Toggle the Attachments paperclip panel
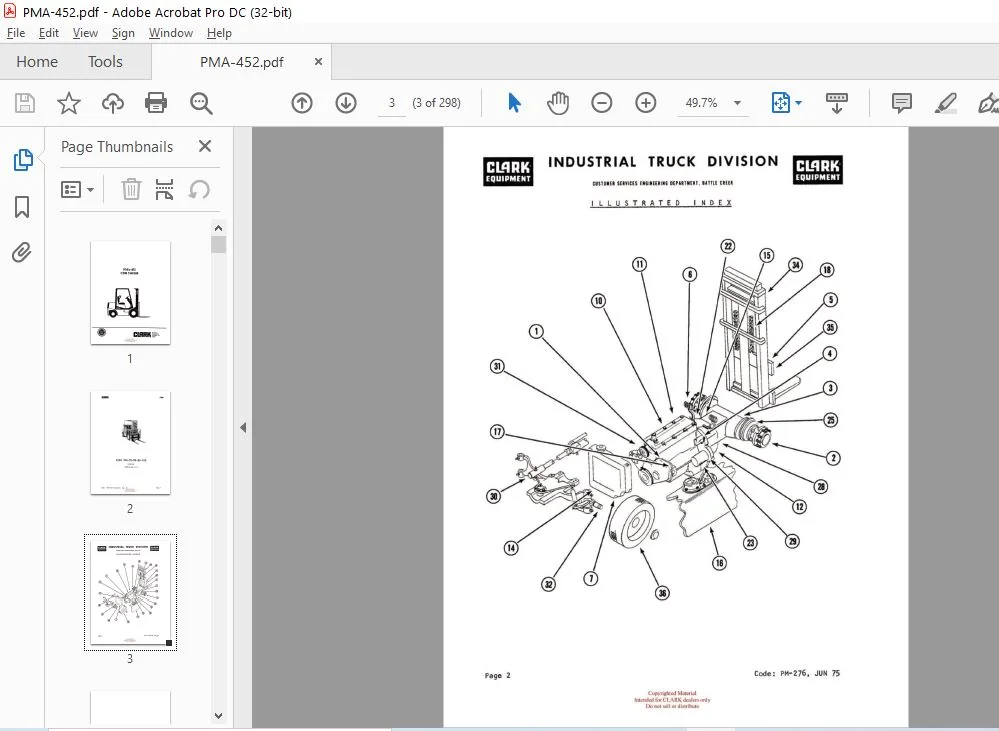Viewport: 999px width, 731px height. click(x=22, y=252)
